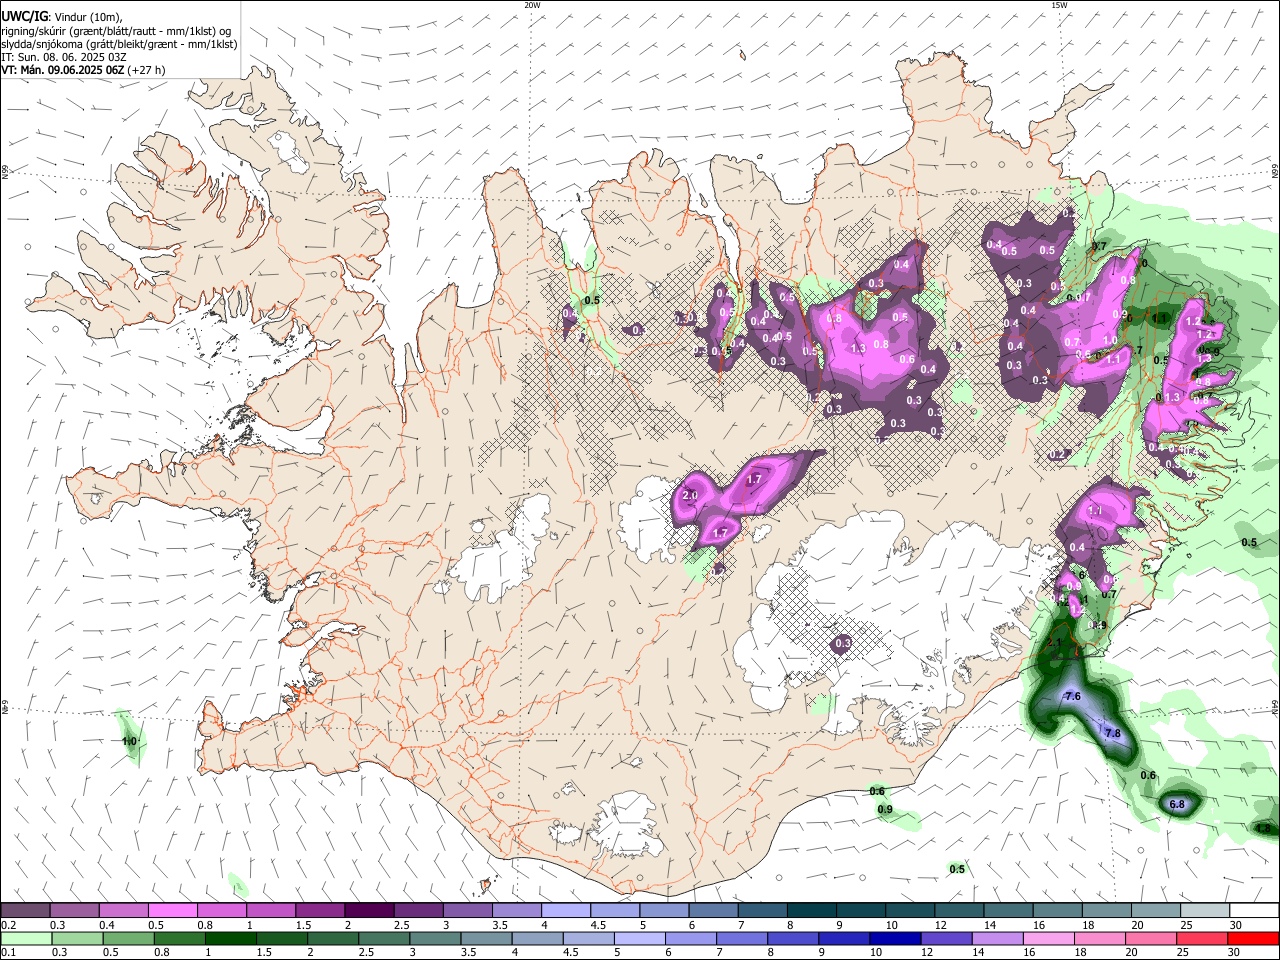
Task: Click the '1.5' label on the purple scale
Action: click(x=303, y=925)
